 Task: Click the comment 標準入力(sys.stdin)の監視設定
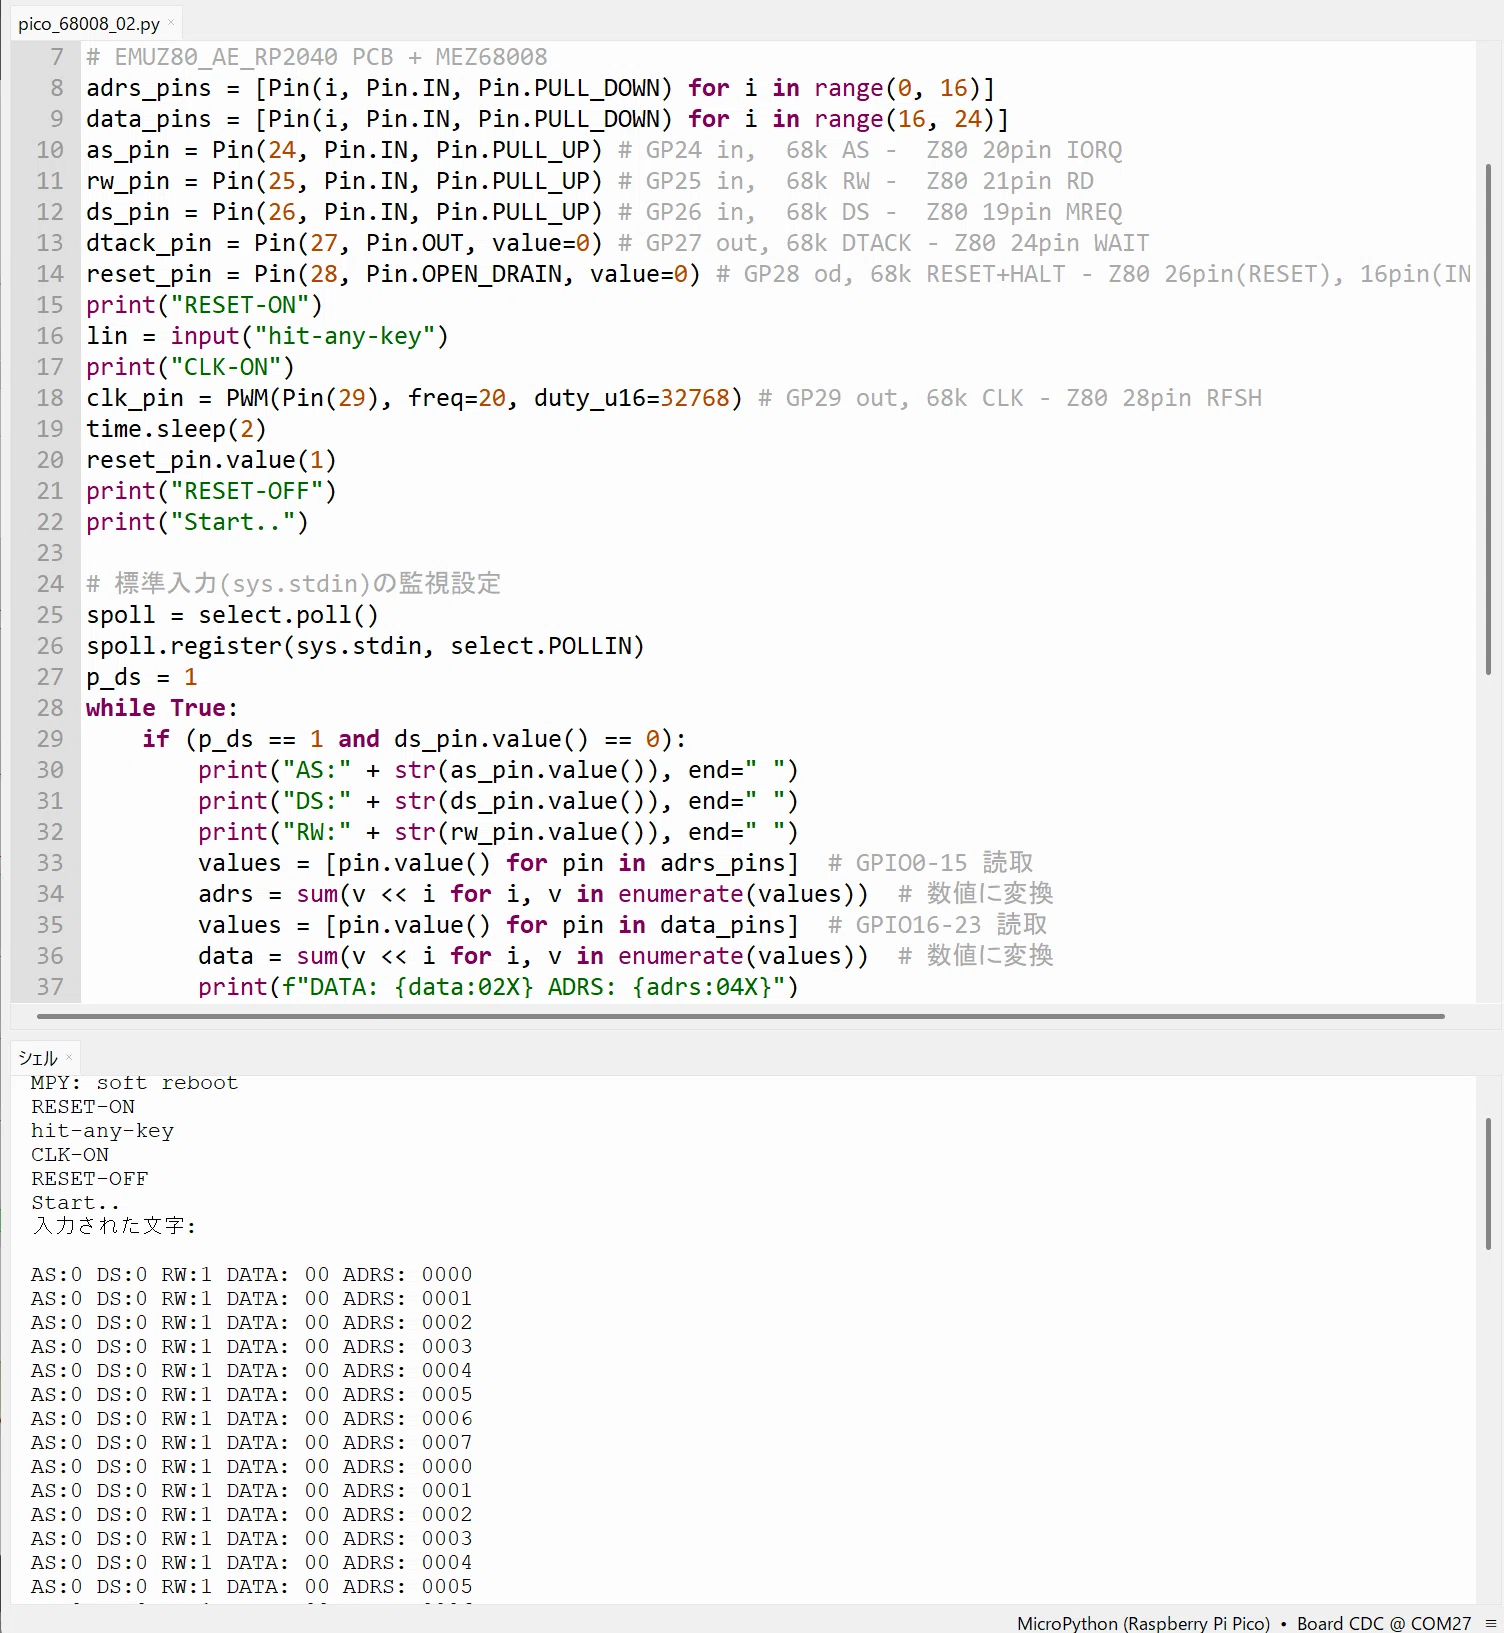click(x=294, y=583)
